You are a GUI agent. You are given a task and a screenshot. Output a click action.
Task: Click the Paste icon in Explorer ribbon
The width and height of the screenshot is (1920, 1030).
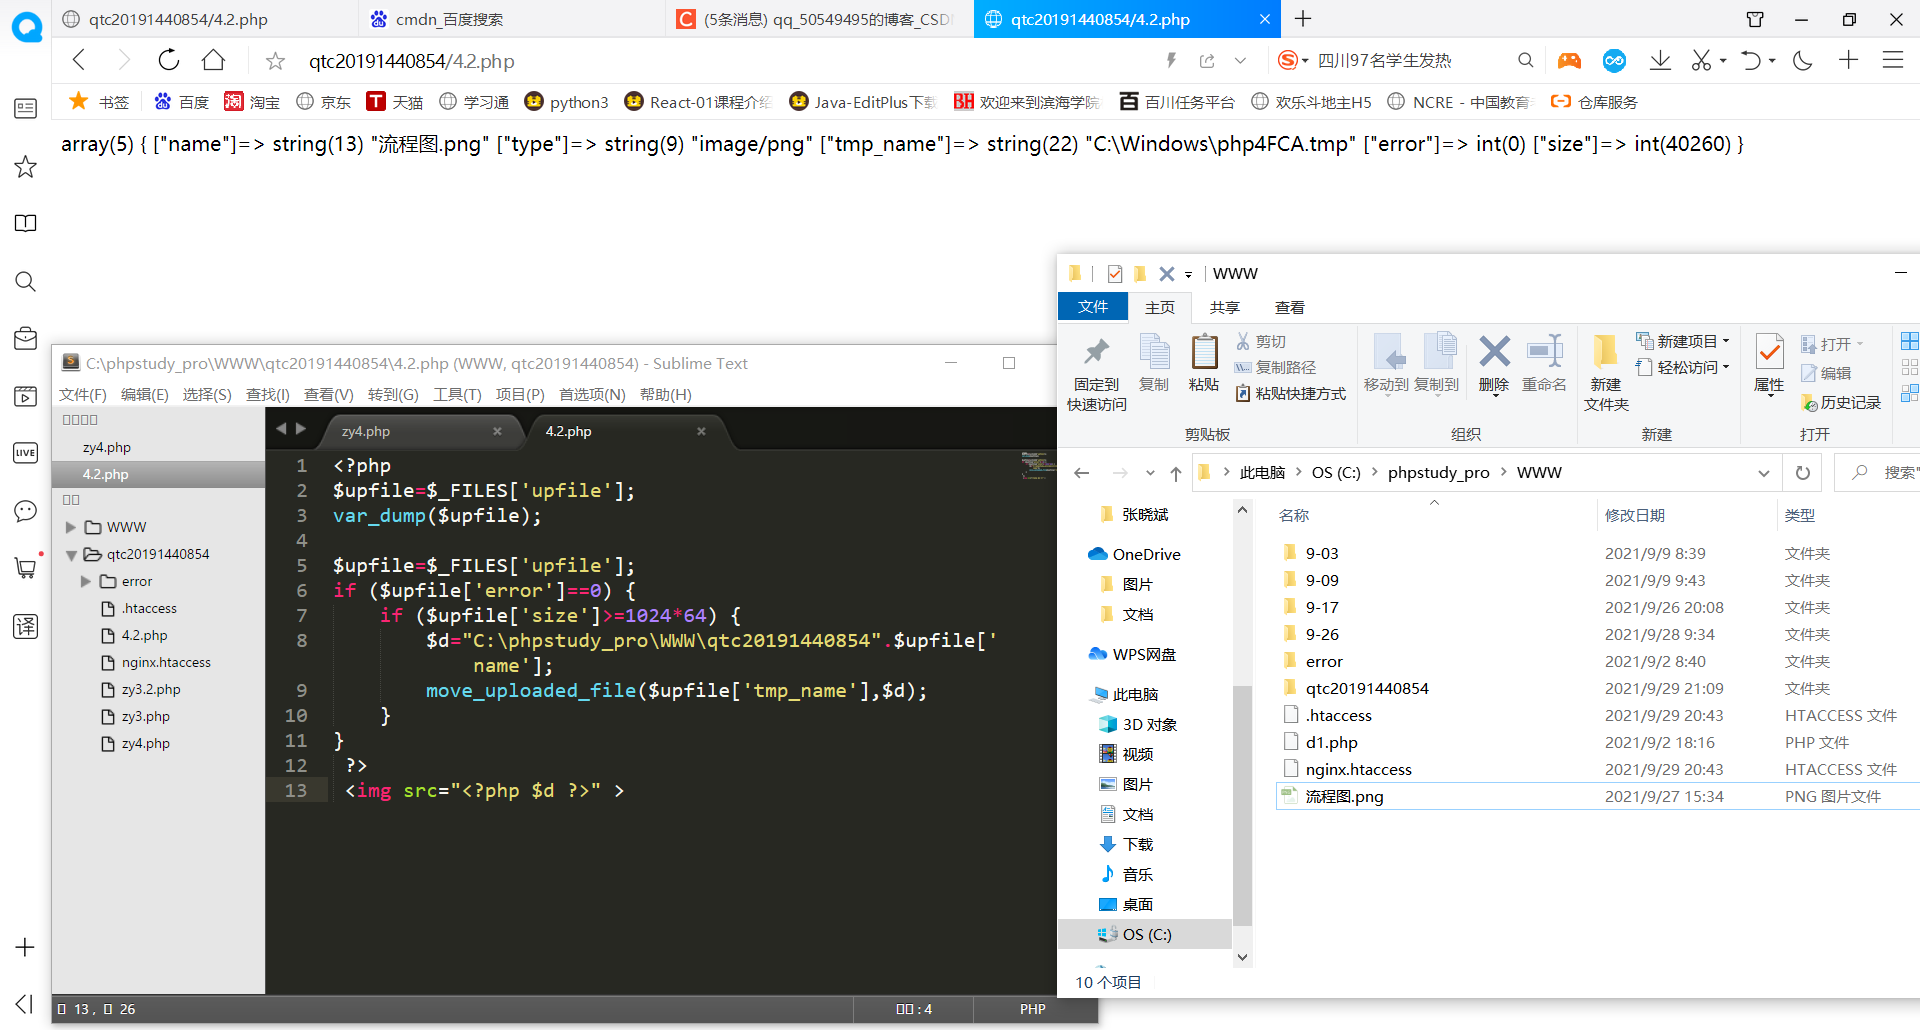1204,363
